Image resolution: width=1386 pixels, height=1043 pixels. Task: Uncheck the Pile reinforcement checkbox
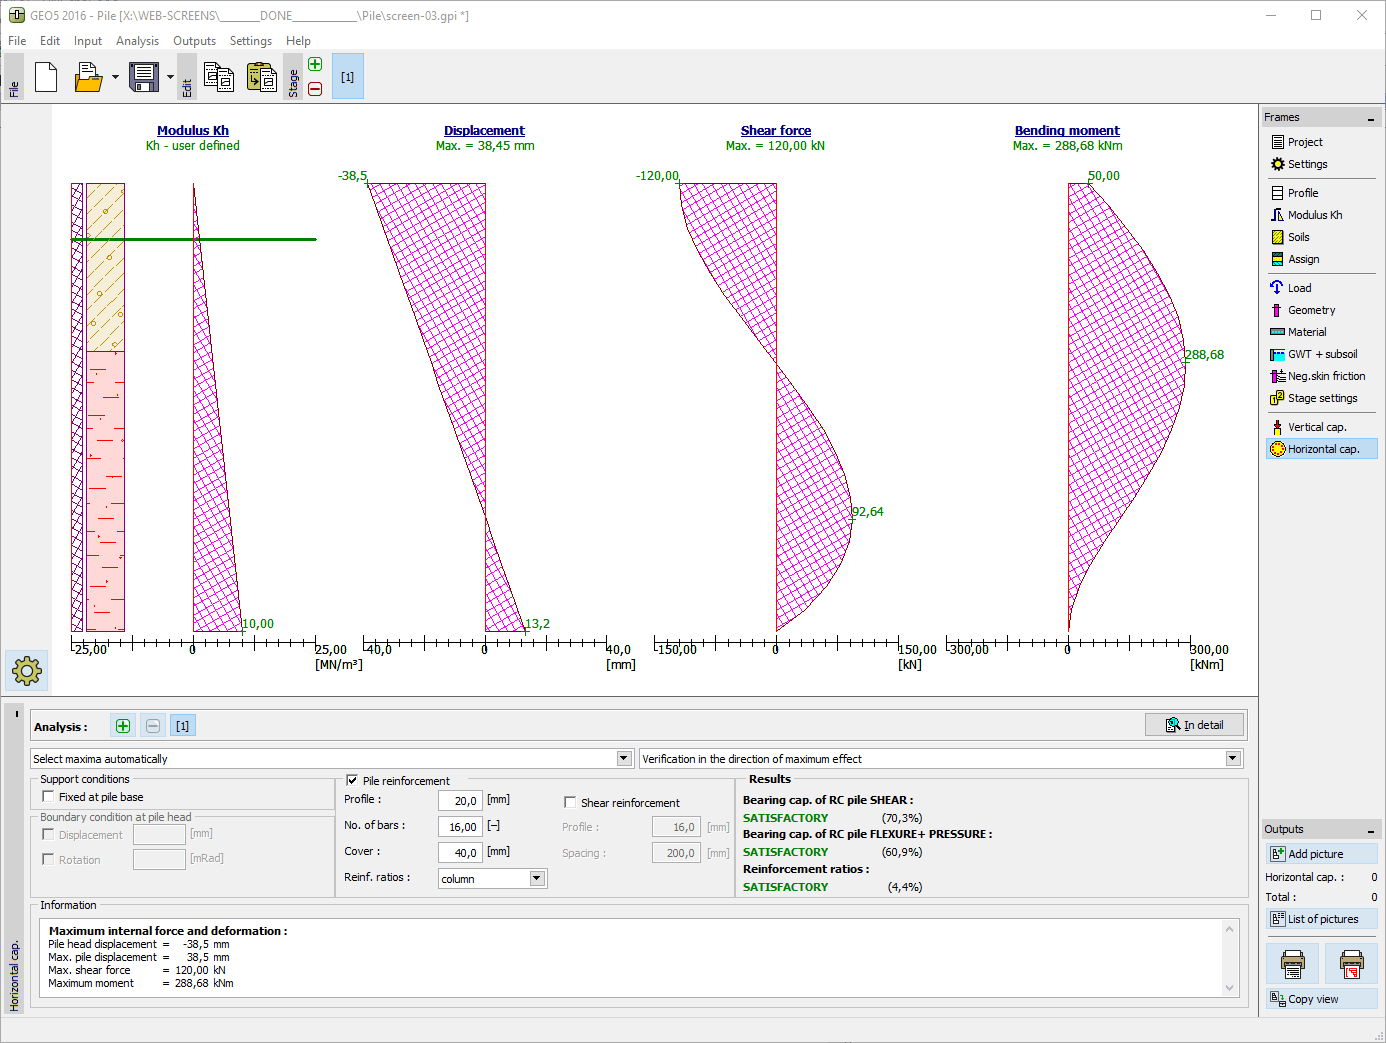352,780
